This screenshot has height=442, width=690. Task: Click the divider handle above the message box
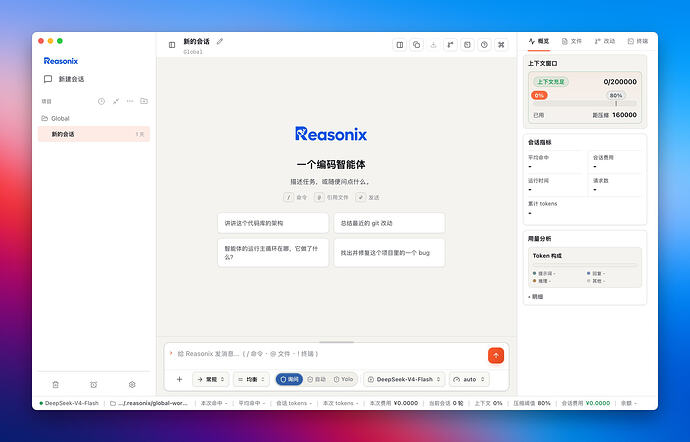(x=337, y=342)
